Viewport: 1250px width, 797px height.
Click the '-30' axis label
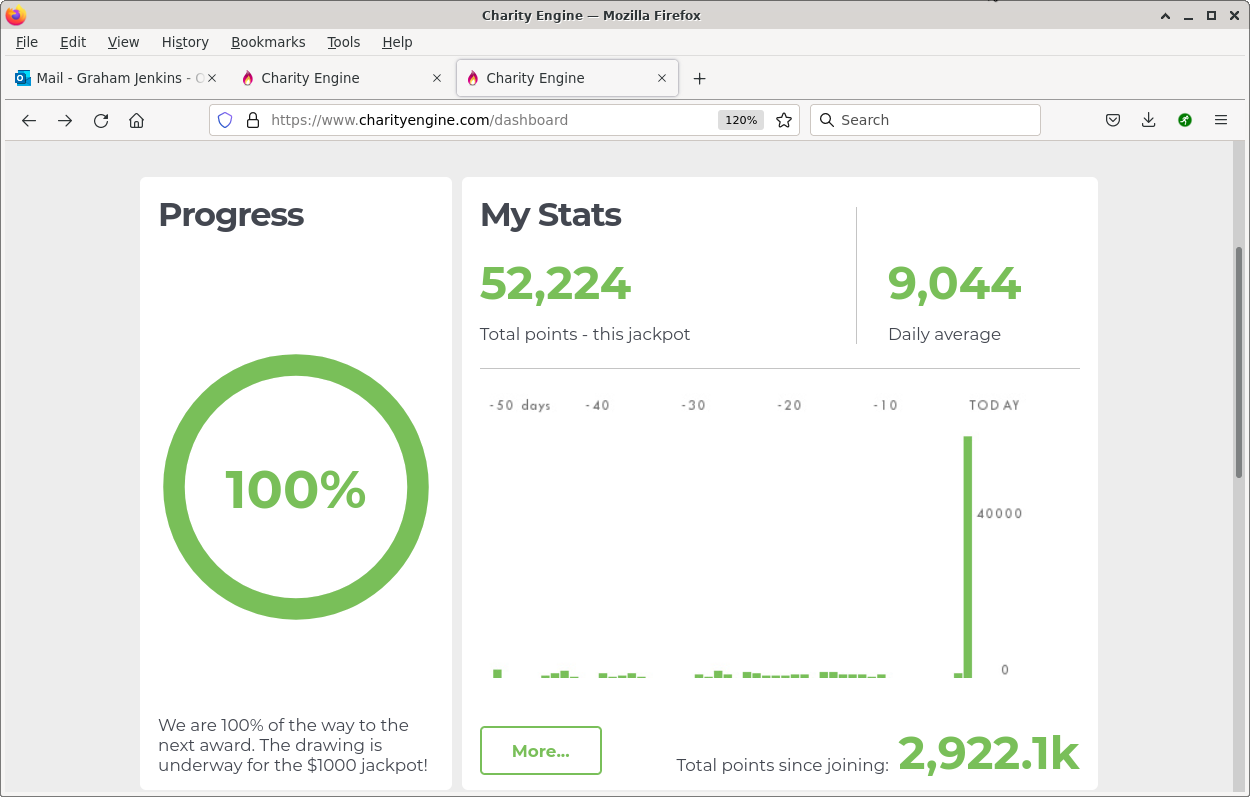coord(693,405)
